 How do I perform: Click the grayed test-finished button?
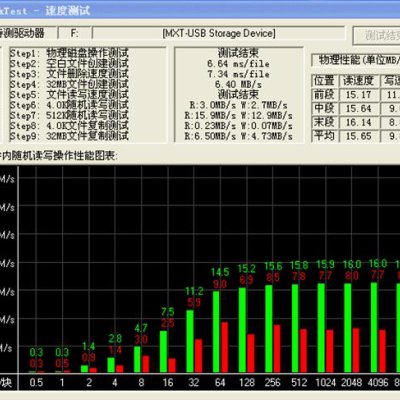377,35
